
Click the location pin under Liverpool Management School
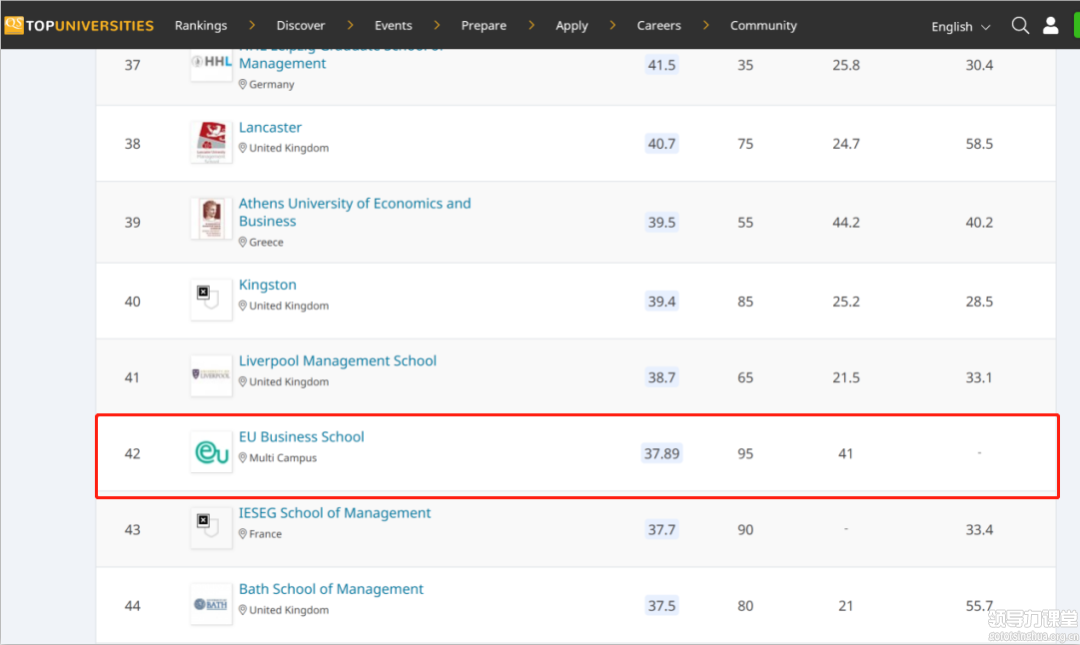(242, 381)
